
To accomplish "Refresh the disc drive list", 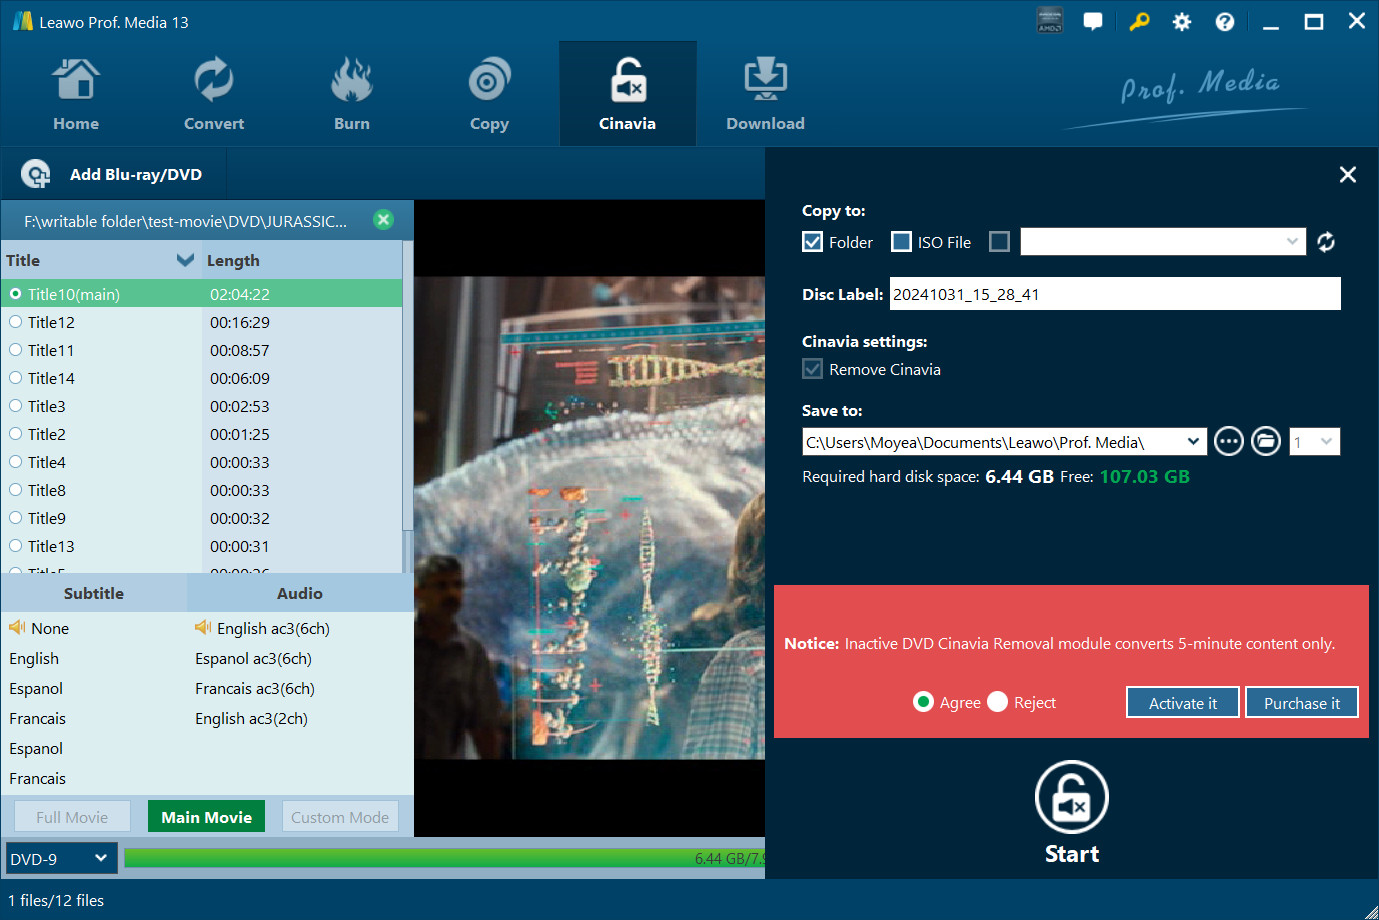I will tap(1326, 242).
